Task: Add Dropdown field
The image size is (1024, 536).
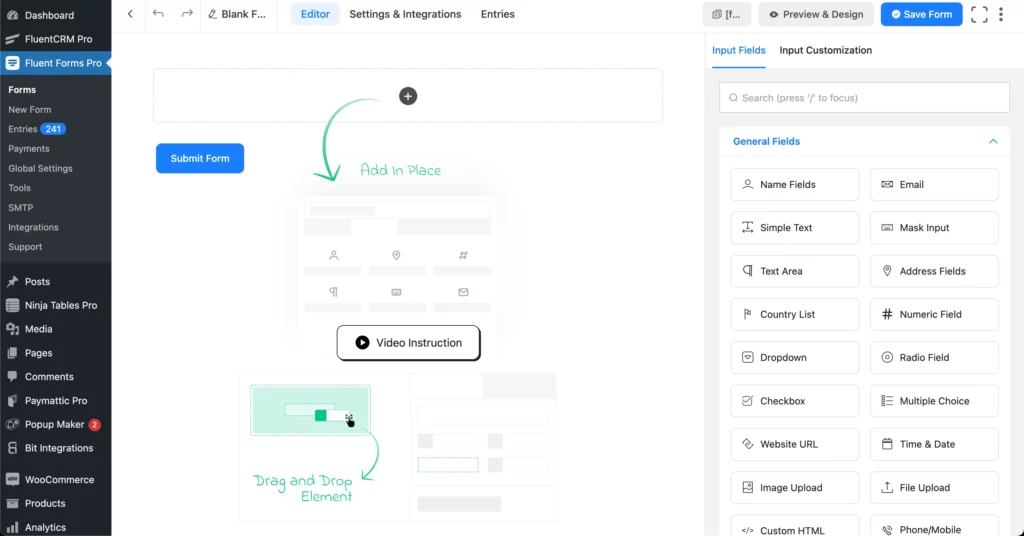Action: [x=794, y=358]
